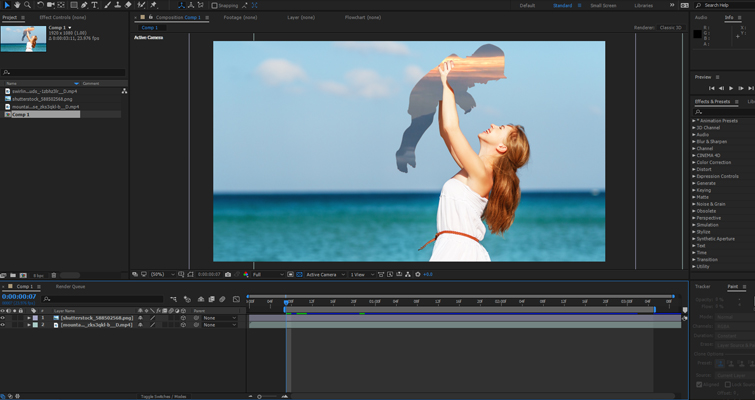Toggle the Region of Interest button

[290, 274]
